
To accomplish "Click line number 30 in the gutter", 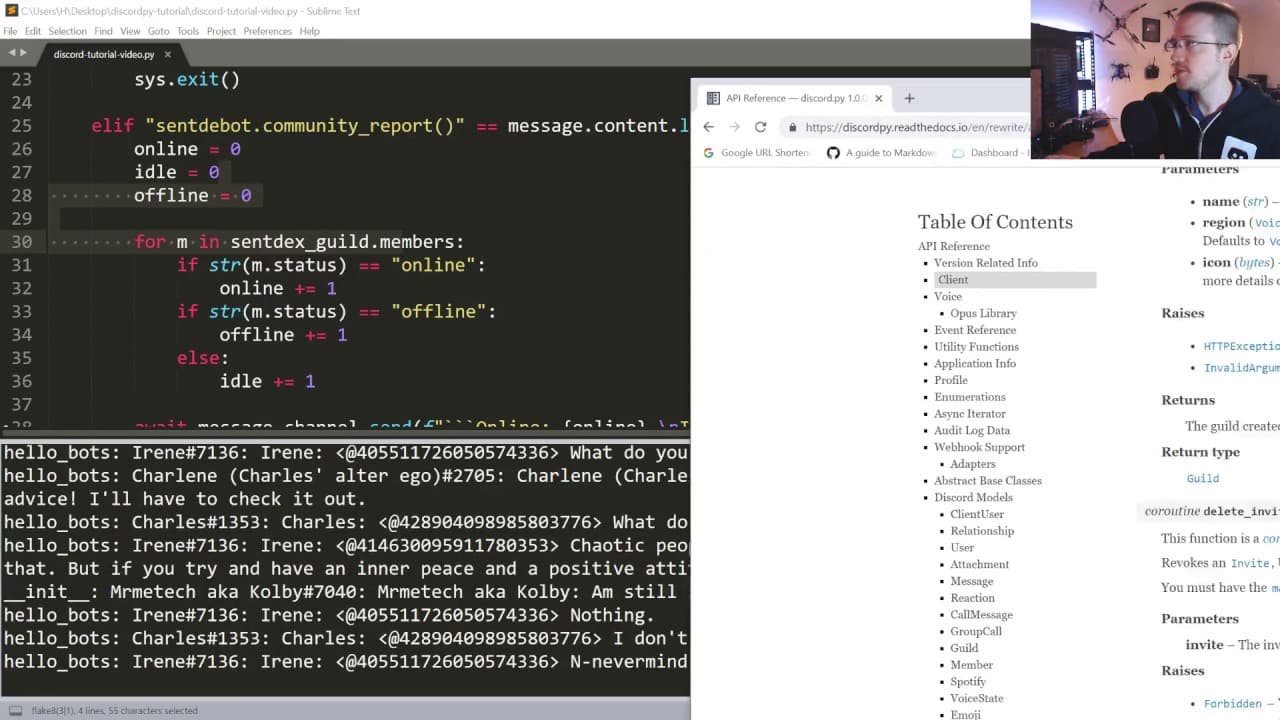I will coord(21,242).
